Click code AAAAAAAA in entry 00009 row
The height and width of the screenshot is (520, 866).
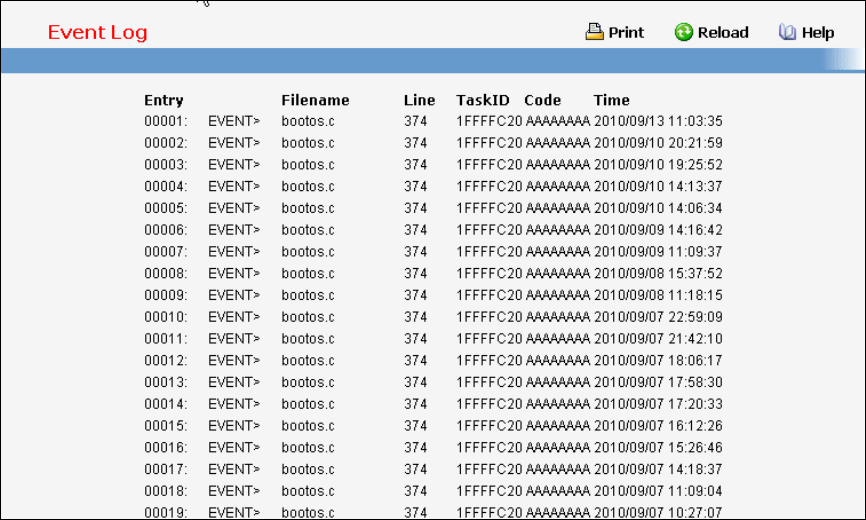[x=558, y=295]
